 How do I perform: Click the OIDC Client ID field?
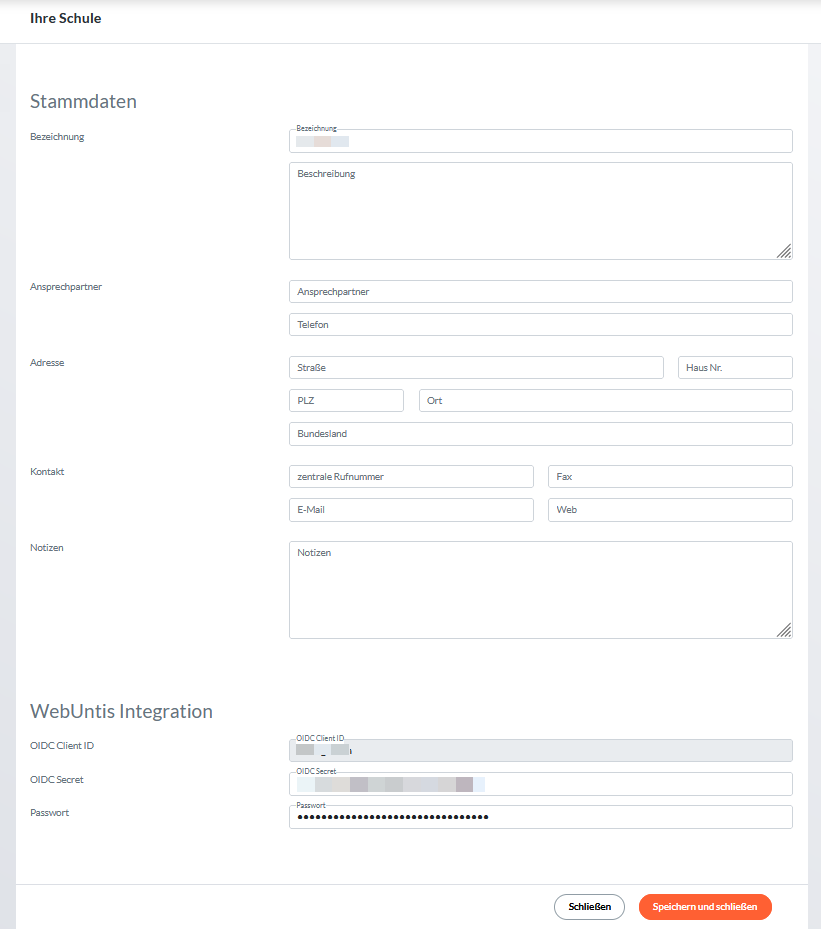(540, 751)
